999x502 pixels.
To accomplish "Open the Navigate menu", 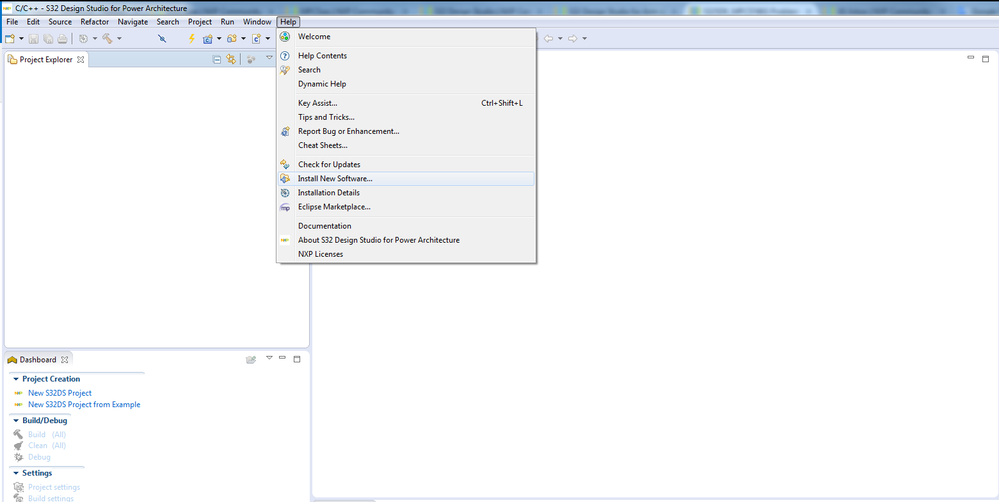I will click(x=133, y=22).
